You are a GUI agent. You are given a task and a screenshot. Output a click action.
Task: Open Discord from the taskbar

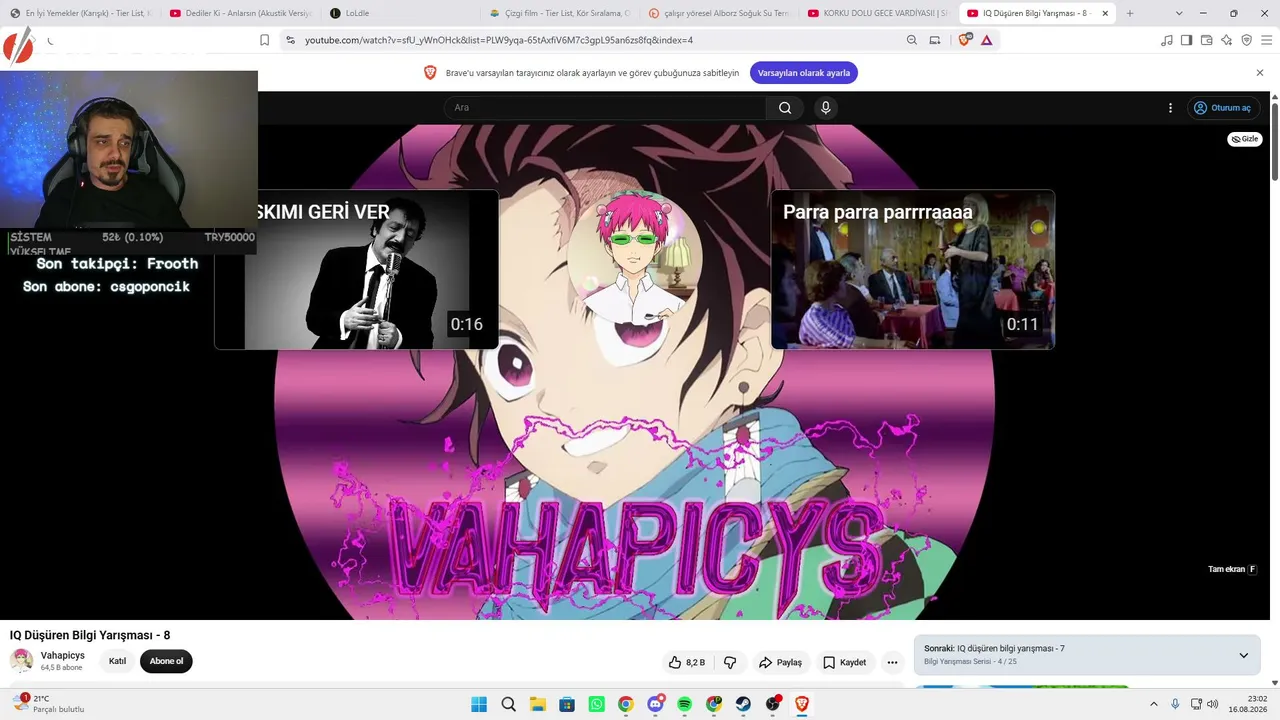pos(655,704)
